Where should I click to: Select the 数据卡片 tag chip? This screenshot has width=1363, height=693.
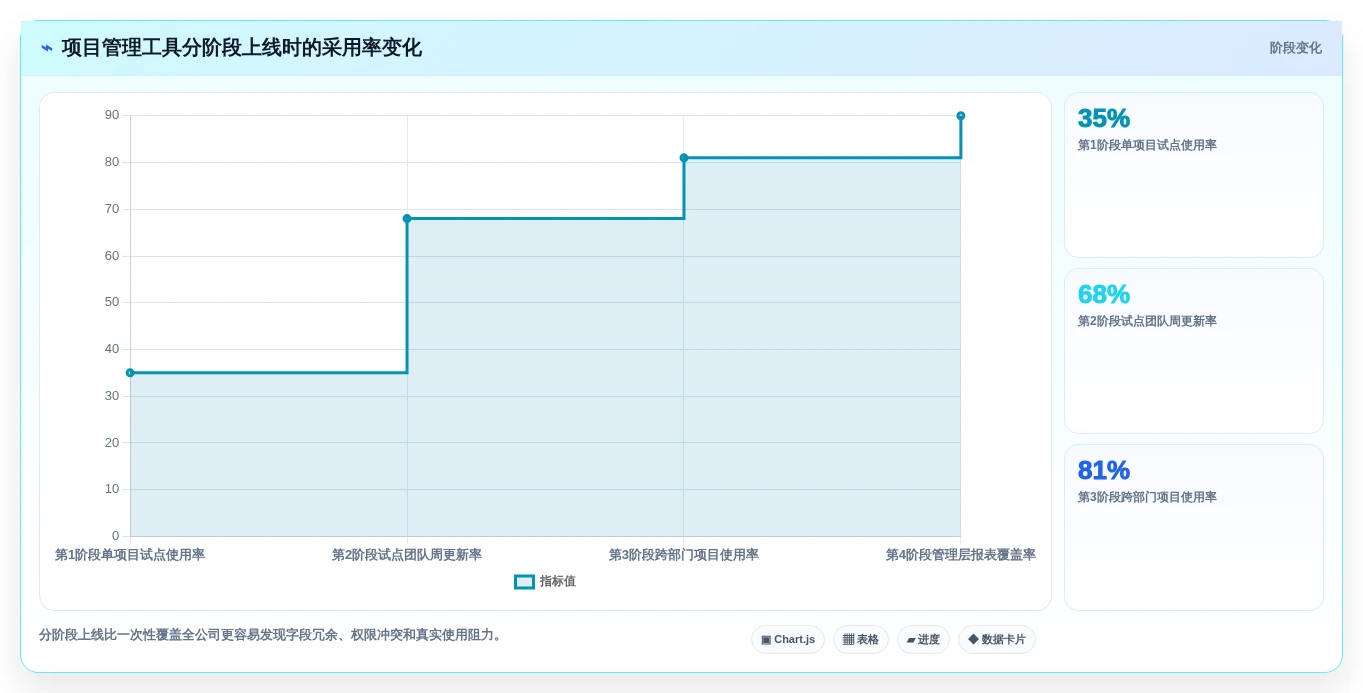(x=996, y=640)
